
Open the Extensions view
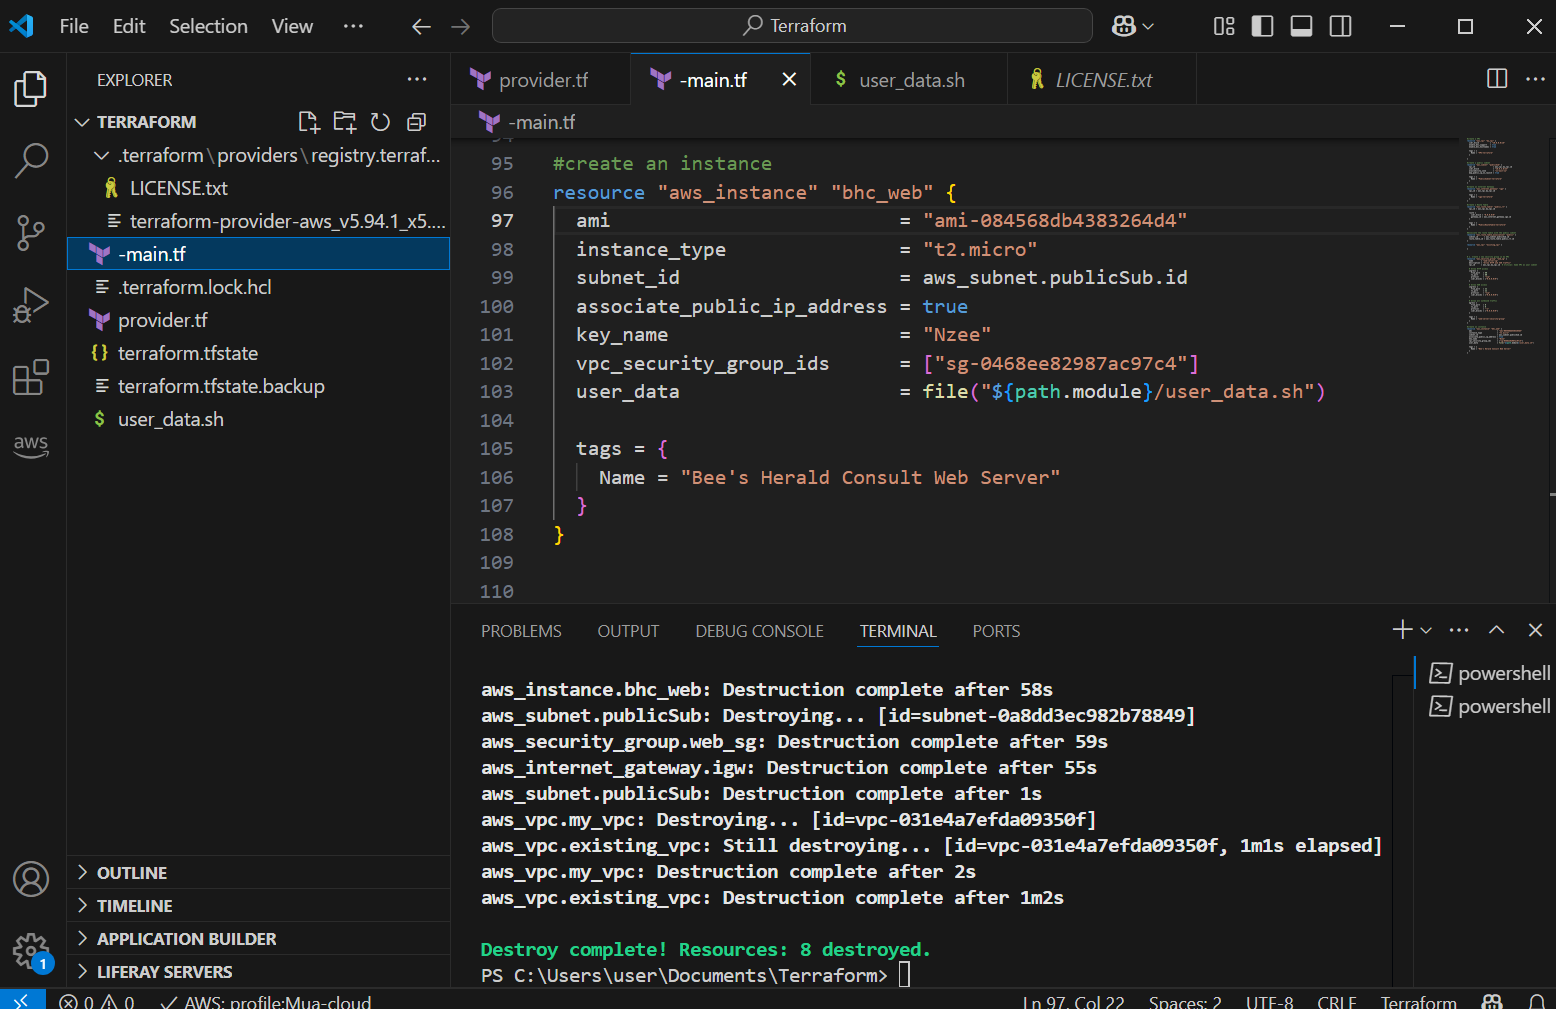(x=31, y=377)
